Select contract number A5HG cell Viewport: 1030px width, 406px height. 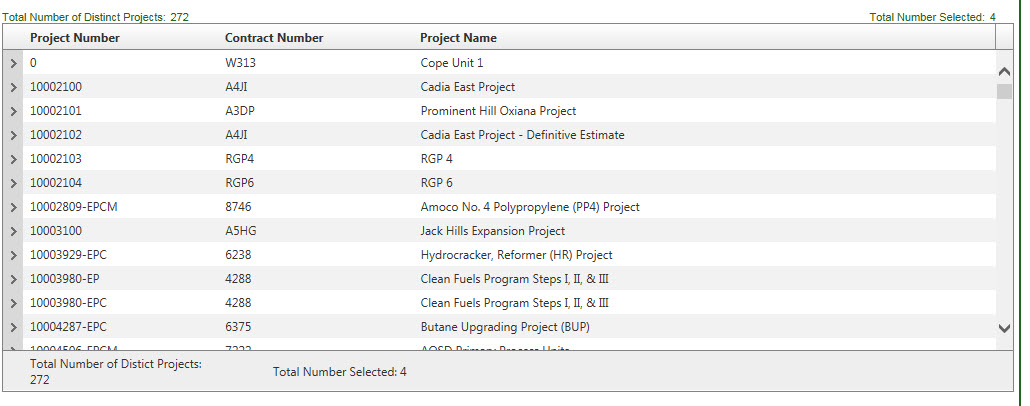[242, 231]
